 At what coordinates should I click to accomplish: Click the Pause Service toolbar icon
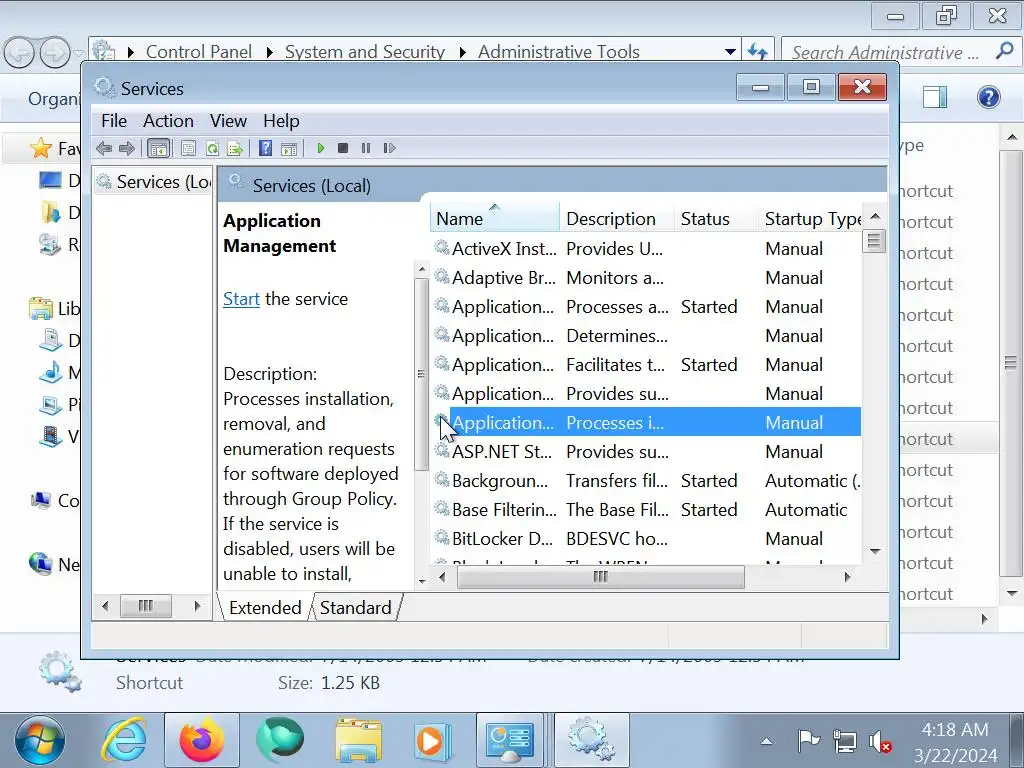coord(366,148)
